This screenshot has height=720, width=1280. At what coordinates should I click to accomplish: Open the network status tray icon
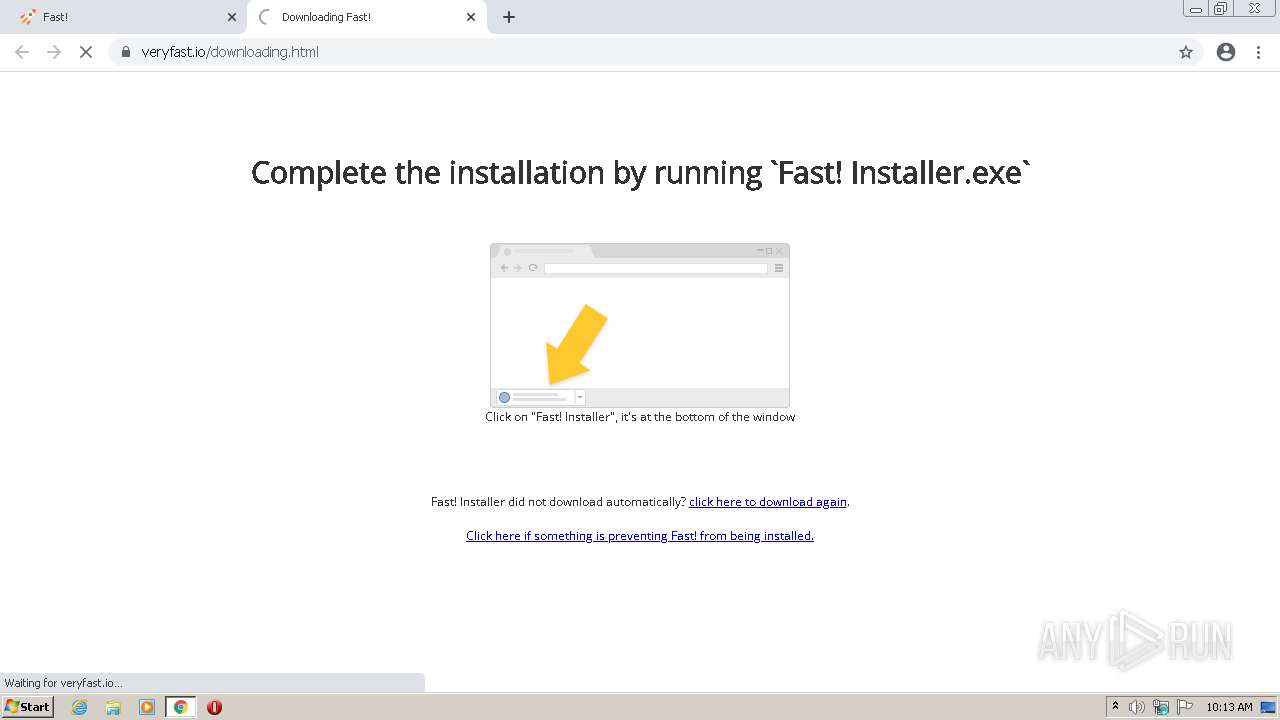1161,707
